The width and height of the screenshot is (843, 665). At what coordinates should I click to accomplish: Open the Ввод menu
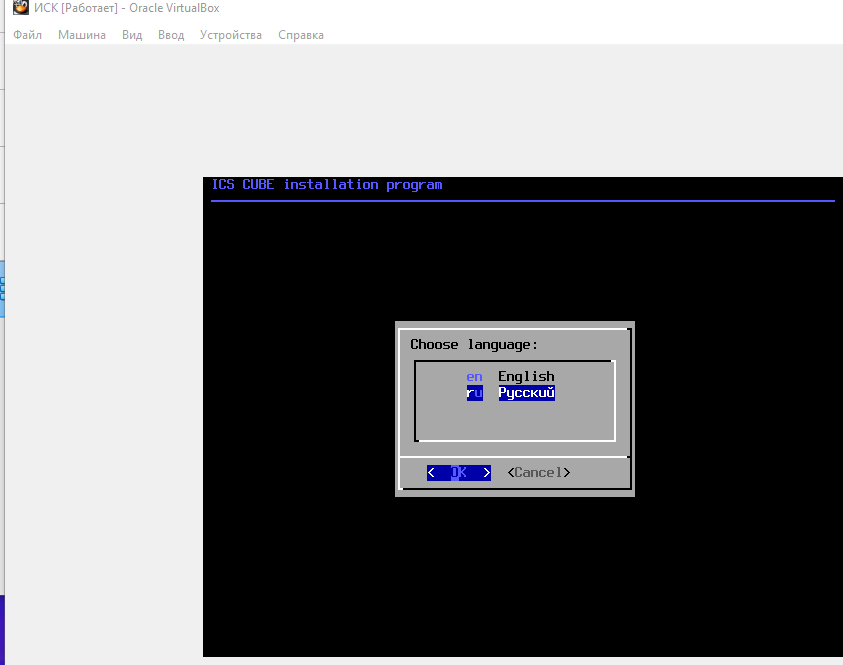pos(171,35)
